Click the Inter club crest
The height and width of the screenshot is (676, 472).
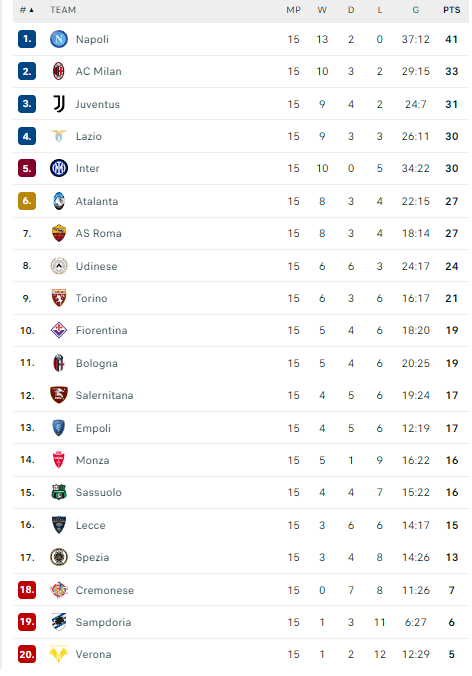point(59,168)
